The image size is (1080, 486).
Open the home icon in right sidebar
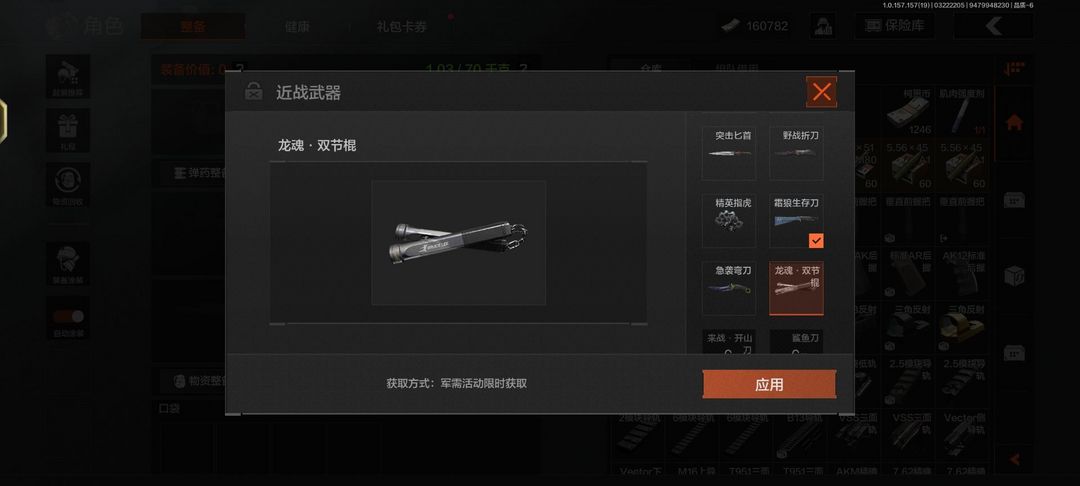click(1014, 123)
